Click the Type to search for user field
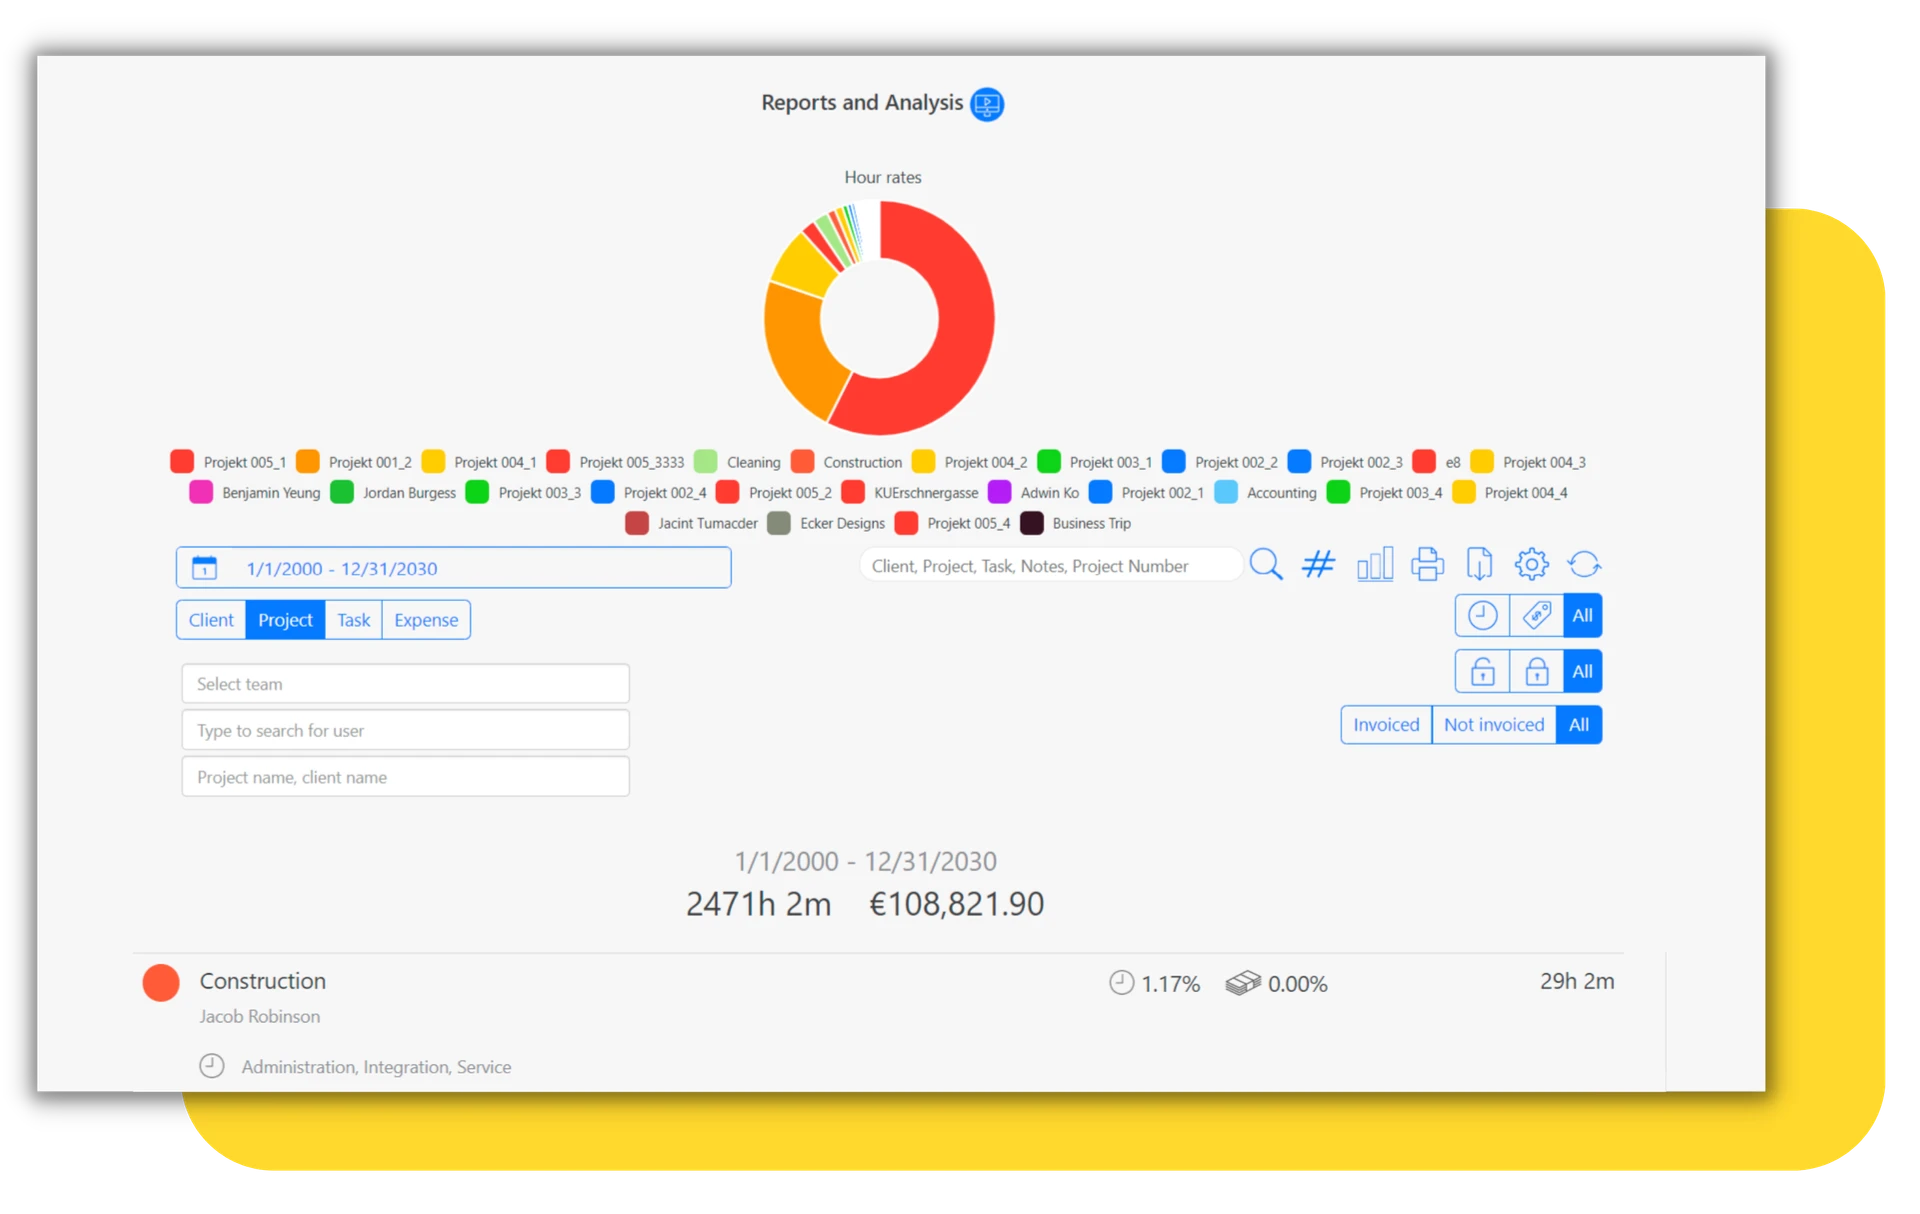The height and width of the screenshot is (1214, 1920). 404,730
